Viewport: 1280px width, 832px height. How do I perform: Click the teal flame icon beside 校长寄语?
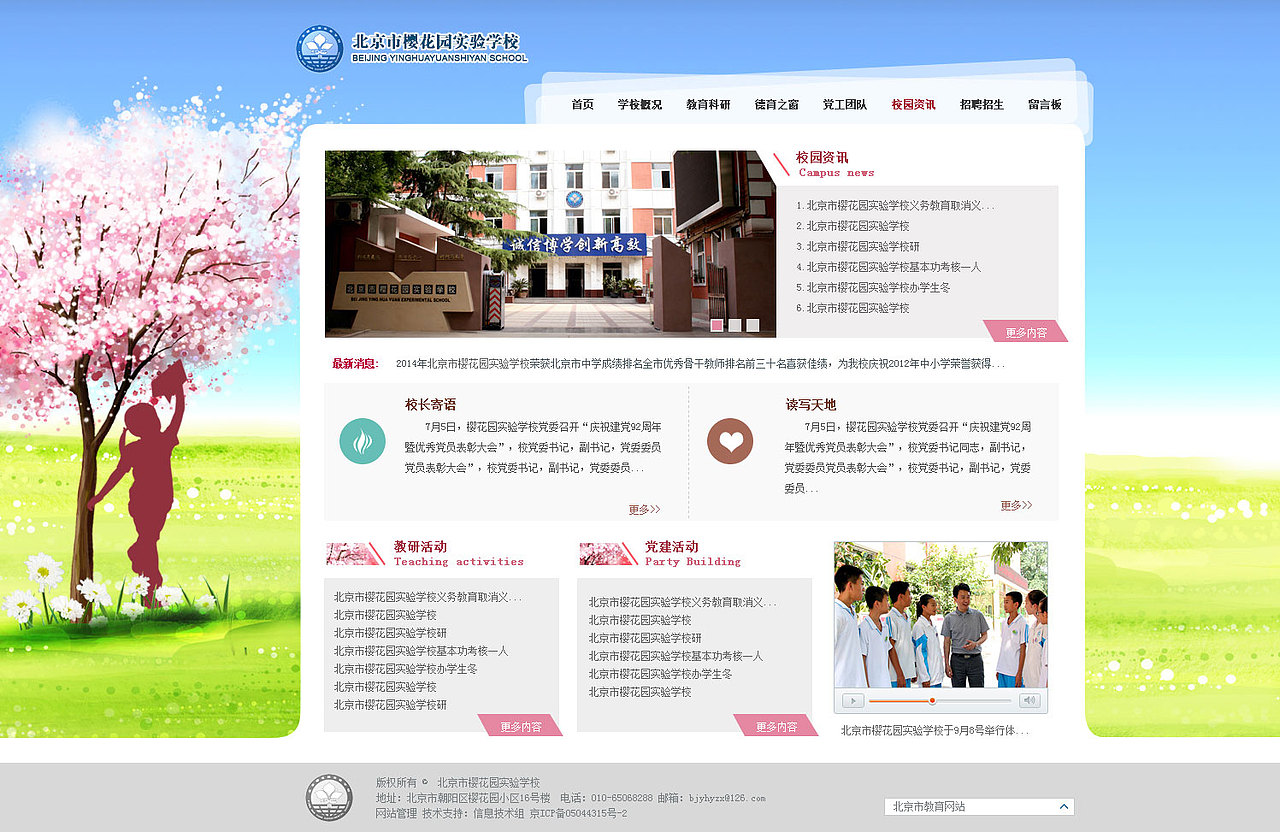click(x=362, y=441)
